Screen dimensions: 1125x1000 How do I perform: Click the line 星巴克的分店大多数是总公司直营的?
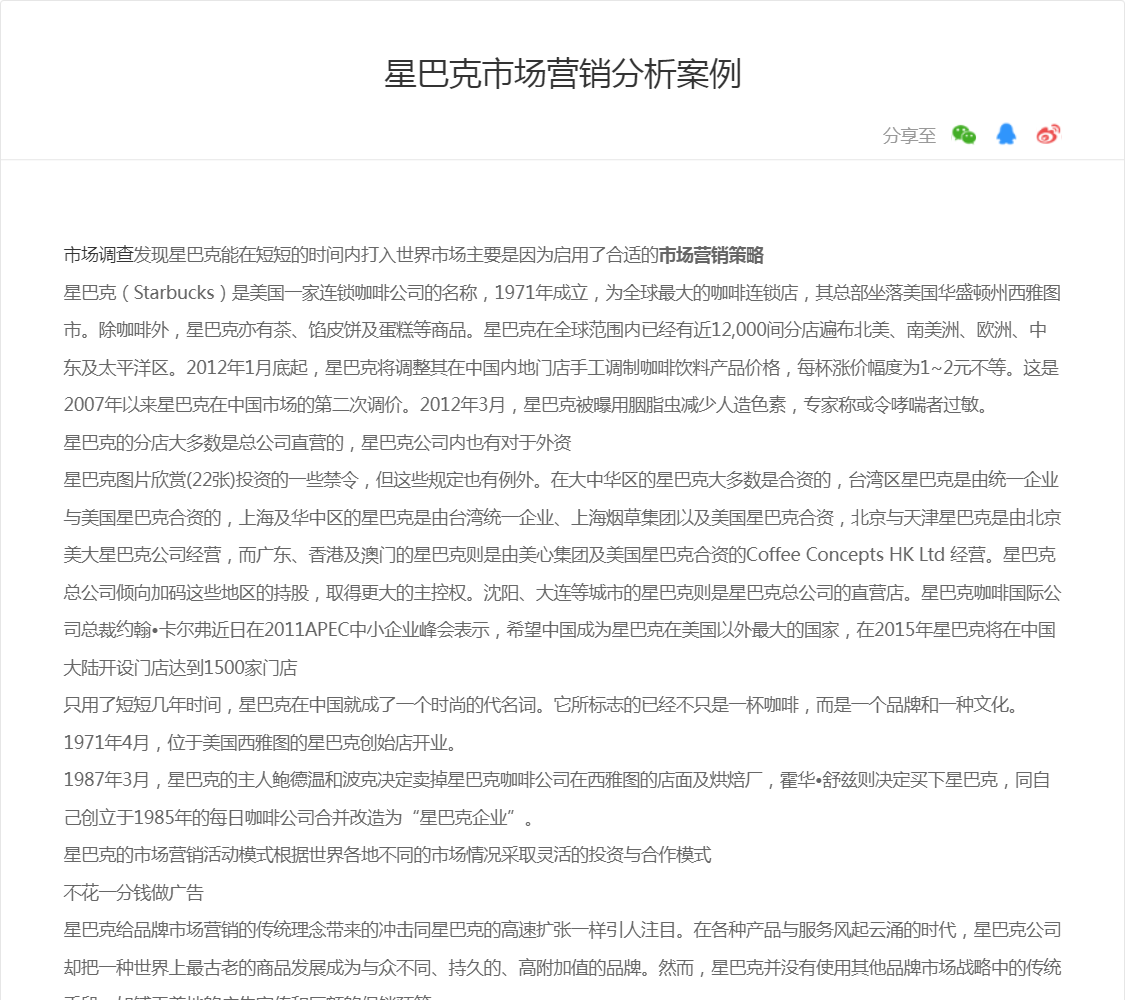tap(204, 443)
